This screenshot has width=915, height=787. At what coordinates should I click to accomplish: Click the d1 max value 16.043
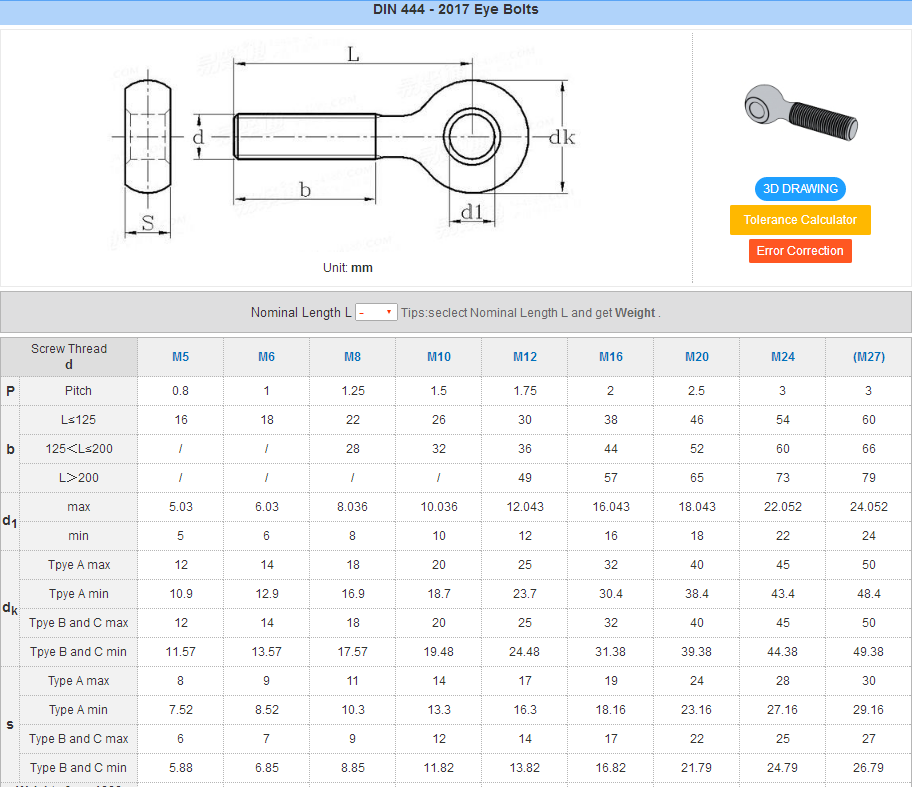click(x=611, y=507)
